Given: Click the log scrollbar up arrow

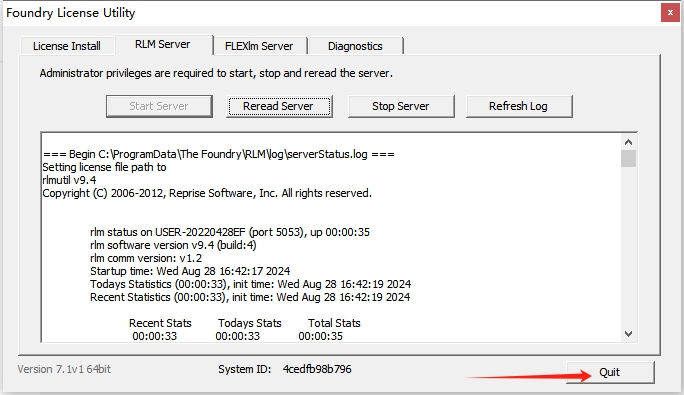Looking at the screenshot, I should click(628, 142).
